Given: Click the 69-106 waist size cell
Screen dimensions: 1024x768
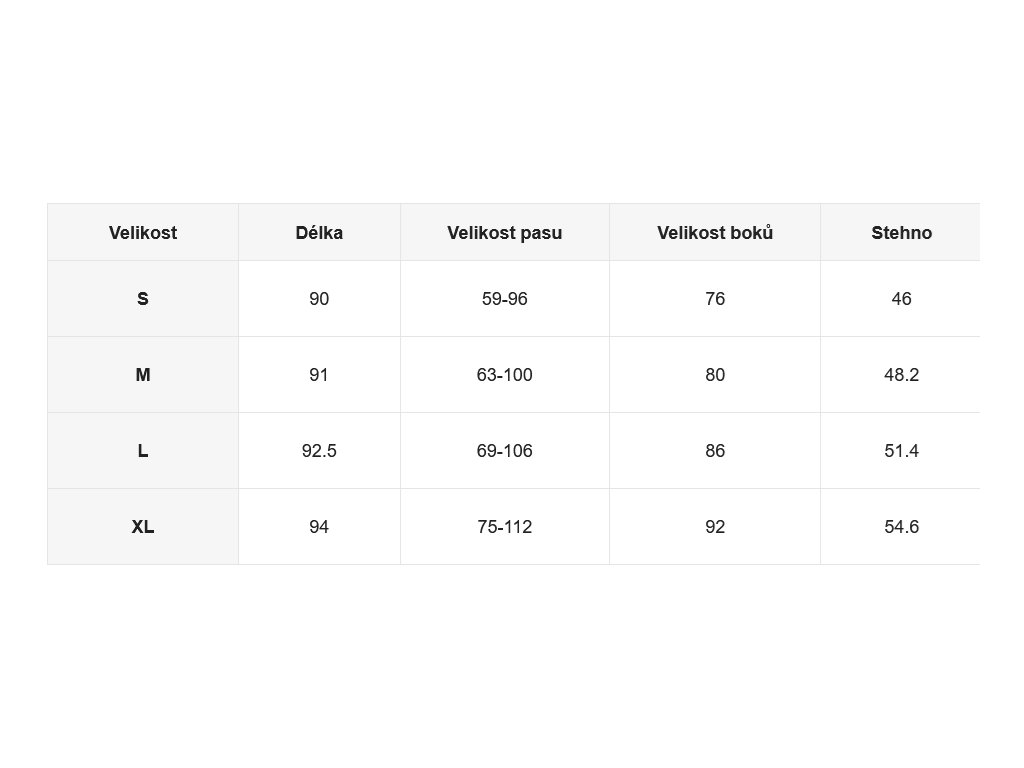Looking at the screenshot, I should (505, 451).
